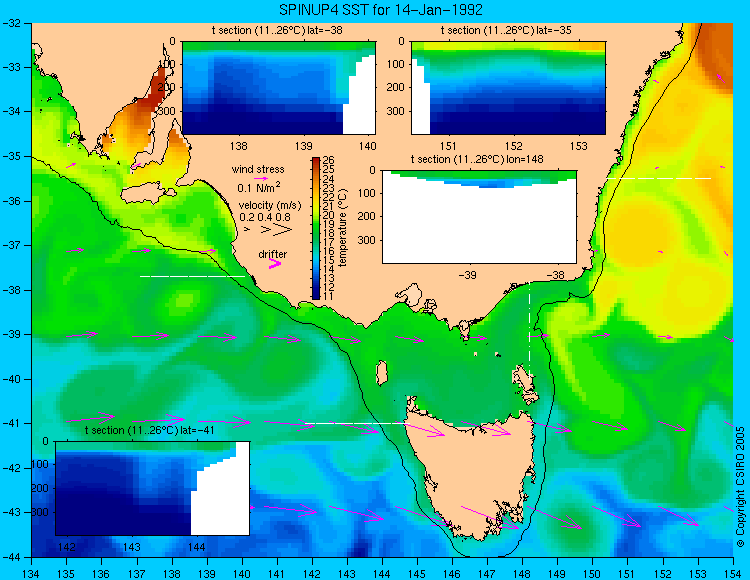Open the lon=148 temperature section inset
The image size is (750, 580).
click(x=479, y=217)
